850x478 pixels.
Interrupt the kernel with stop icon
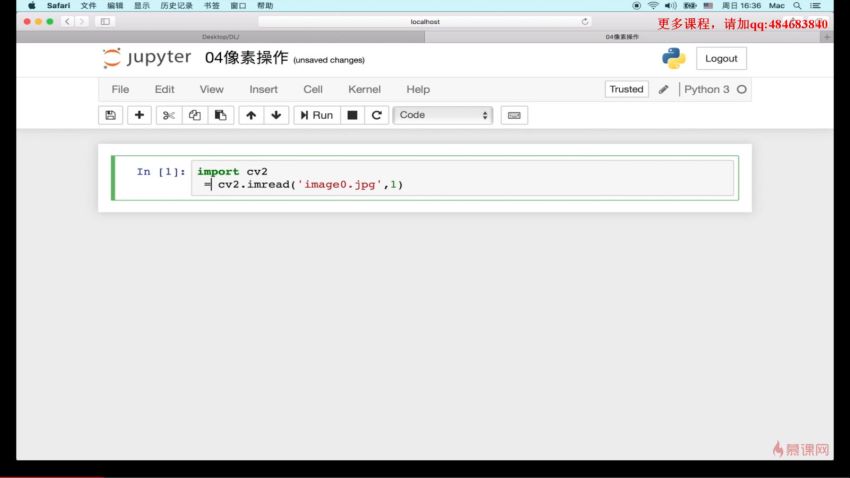[352, 115]
